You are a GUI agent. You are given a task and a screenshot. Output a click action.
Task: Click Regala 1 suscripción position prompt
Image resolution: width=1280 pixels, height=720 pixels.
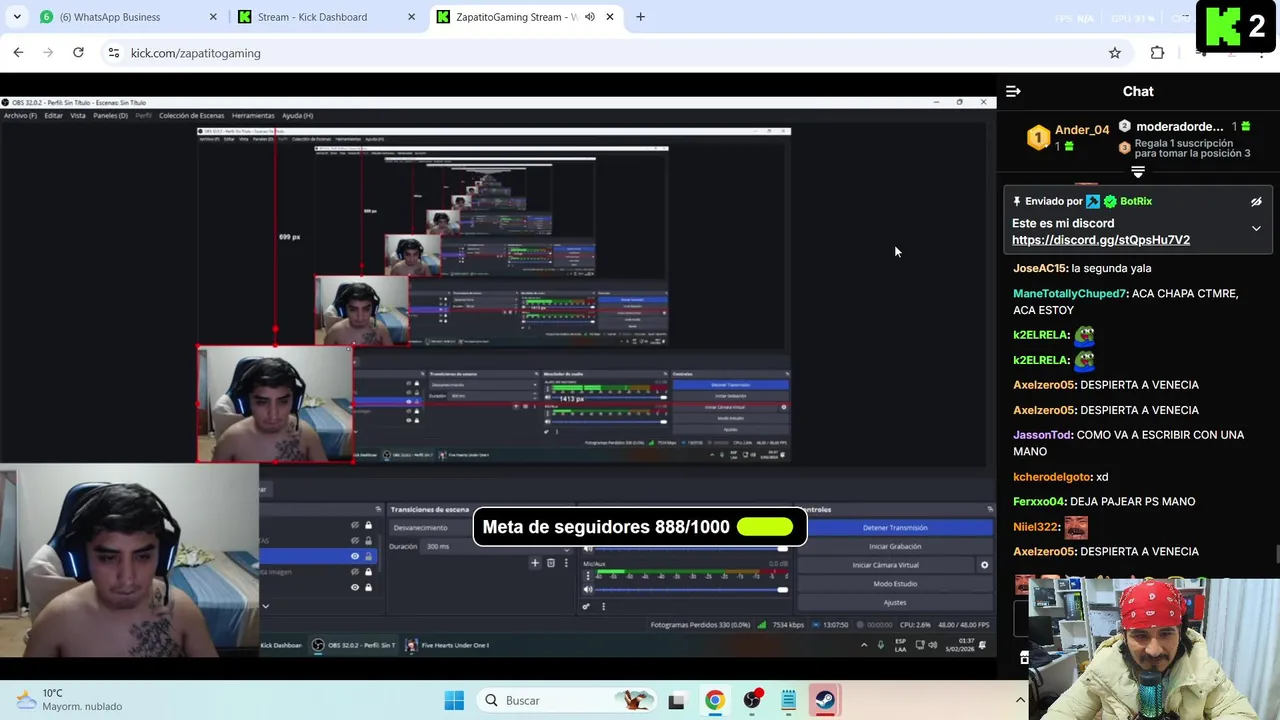pos(1192,148)
